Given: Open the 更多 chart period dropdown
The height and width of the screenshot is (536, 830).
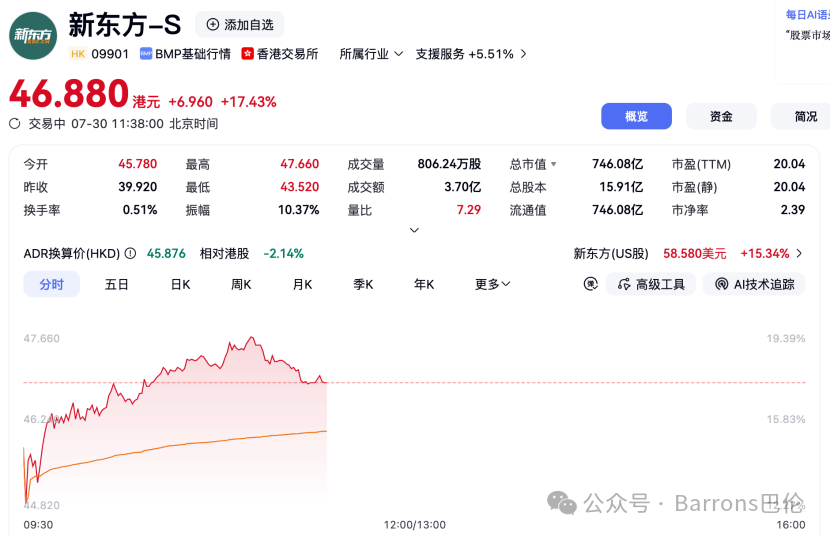Looking at the screenshot, I should coord(492,284).
